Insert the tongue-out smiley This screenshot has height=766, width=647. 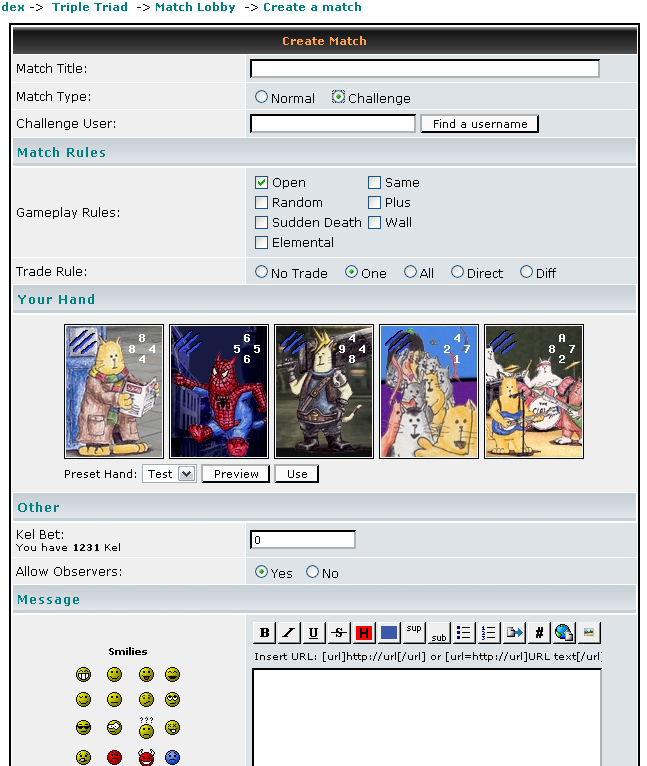tap(146, 675)
